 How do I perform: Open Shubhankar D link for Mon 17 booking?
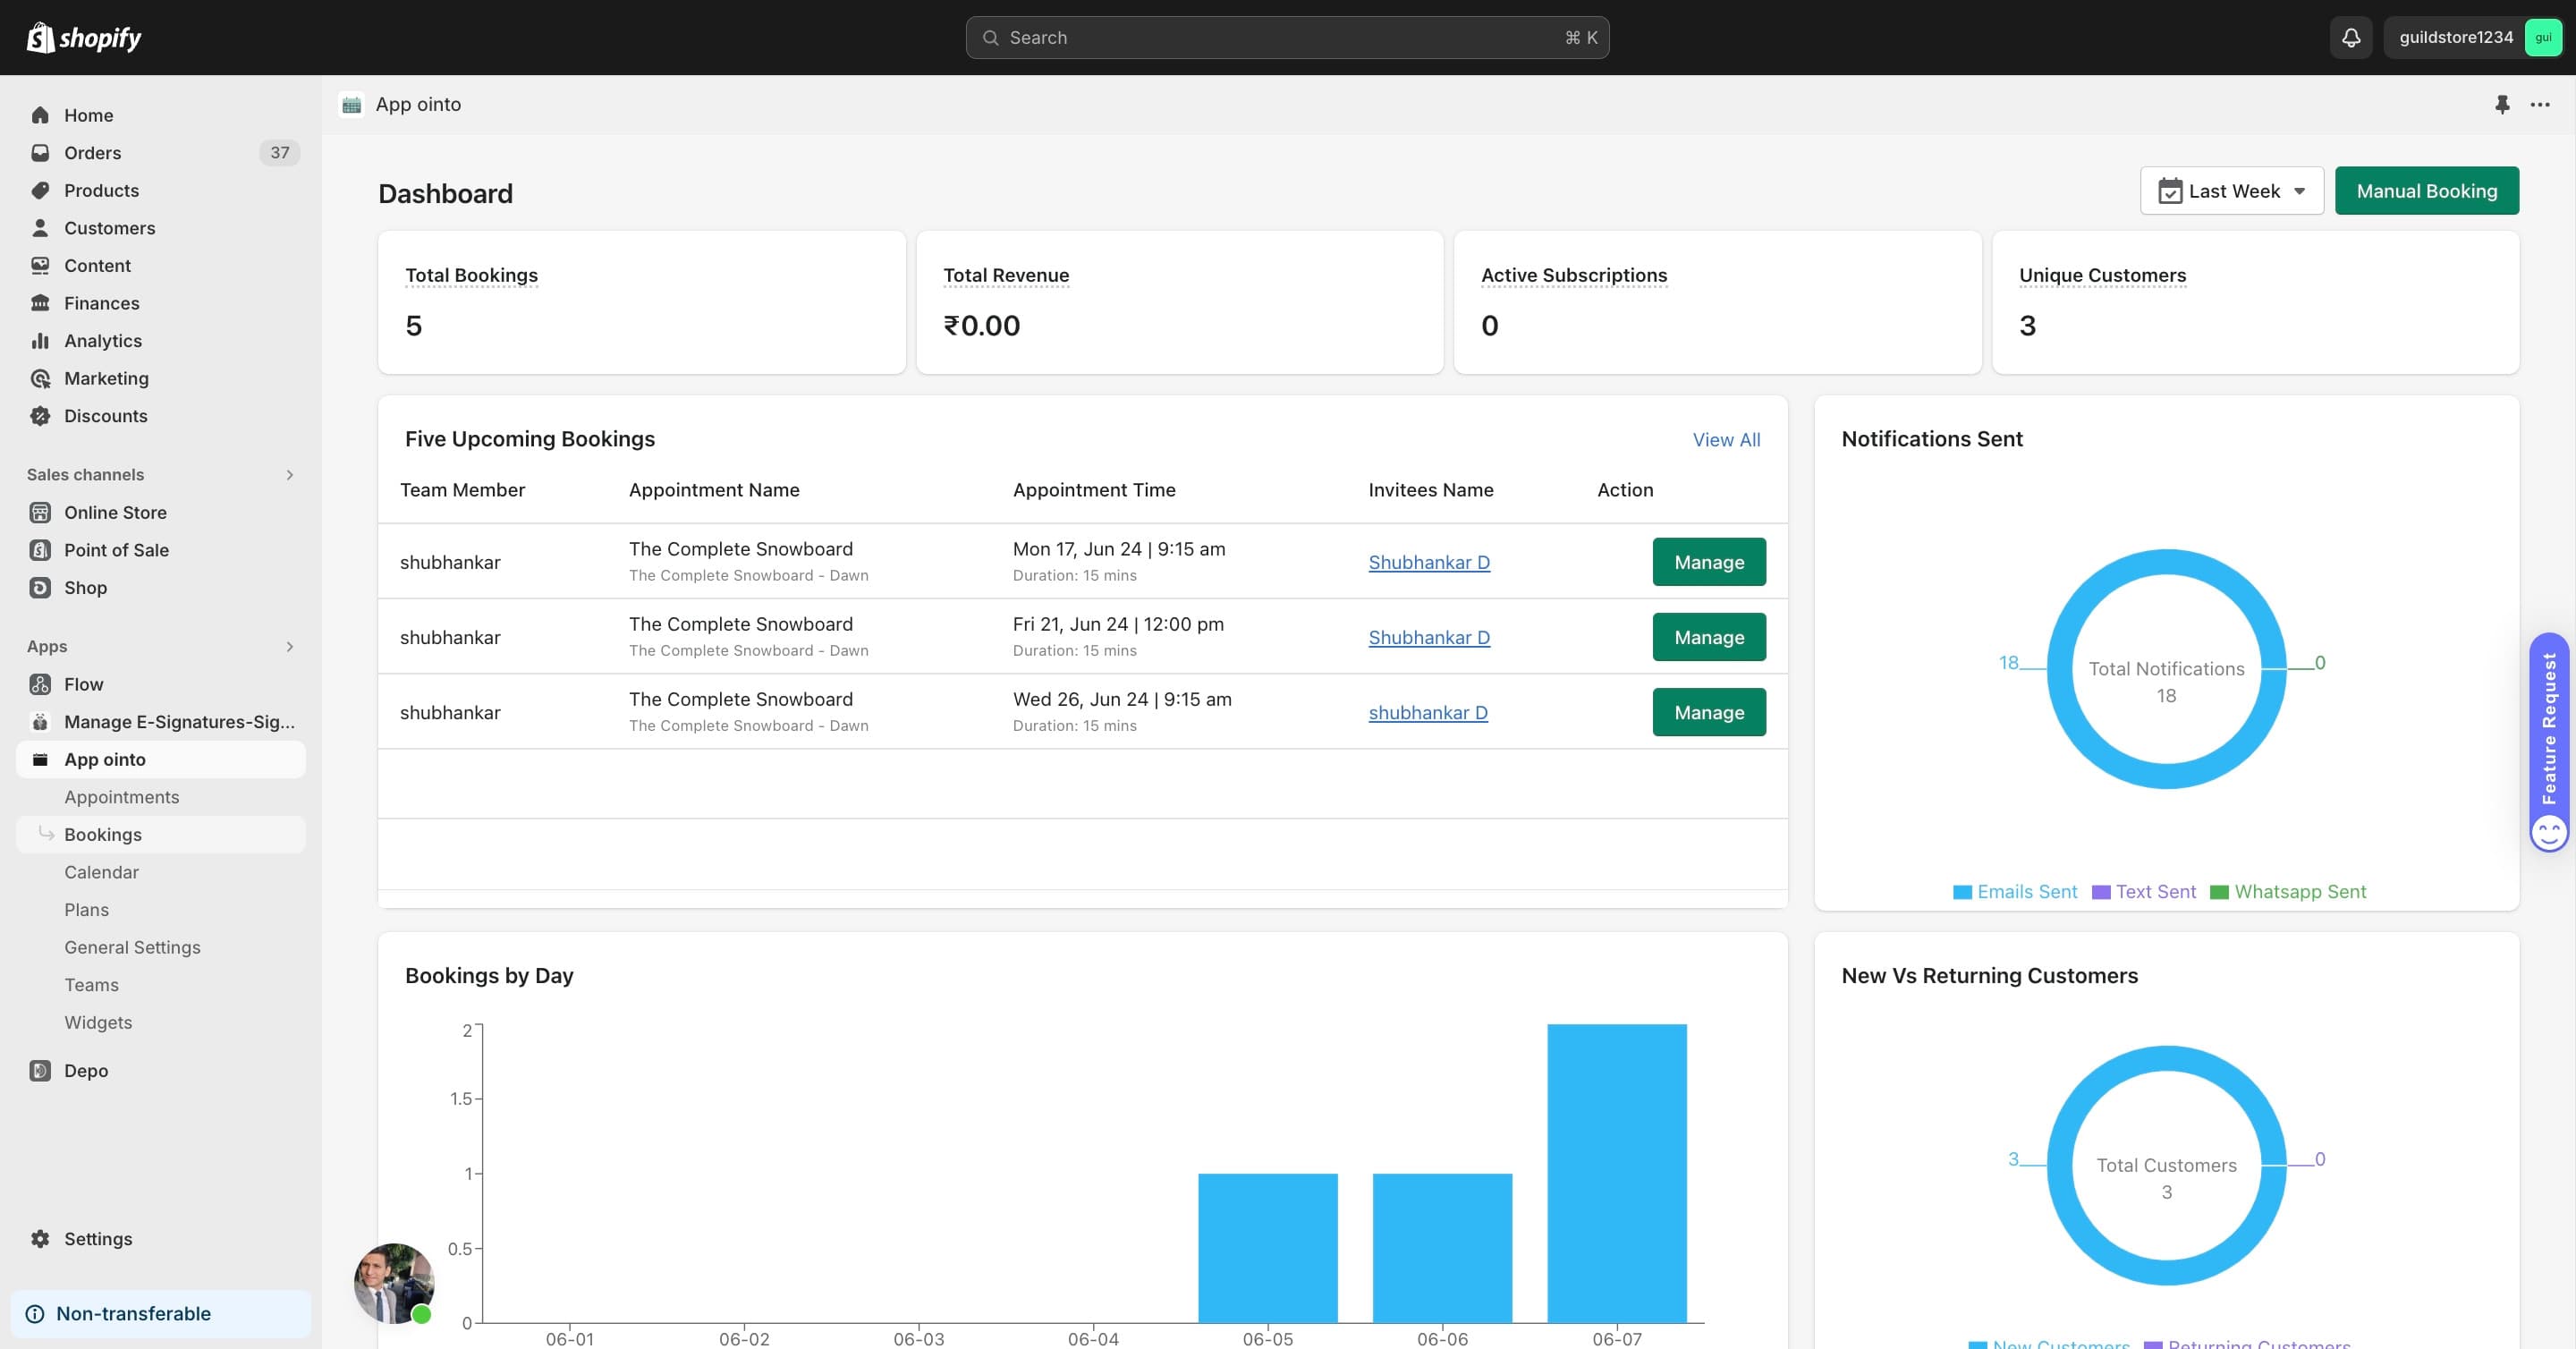pos(1429,562)
